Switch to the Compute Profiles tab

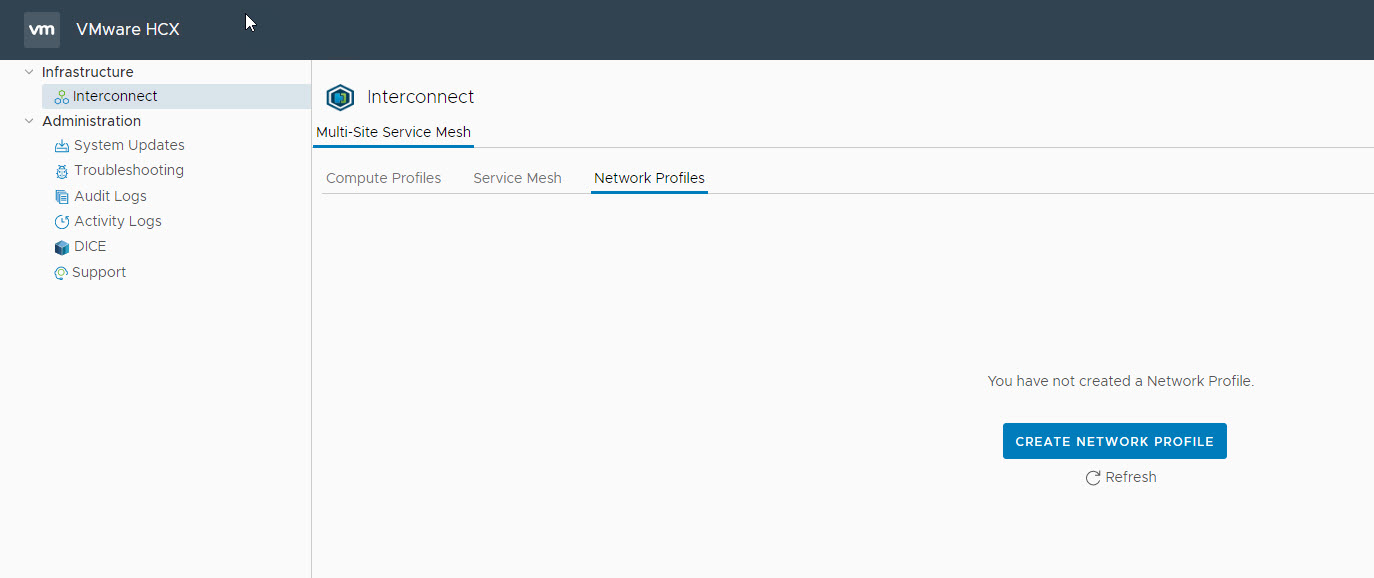pyautogui.click(x=383, y=178)
